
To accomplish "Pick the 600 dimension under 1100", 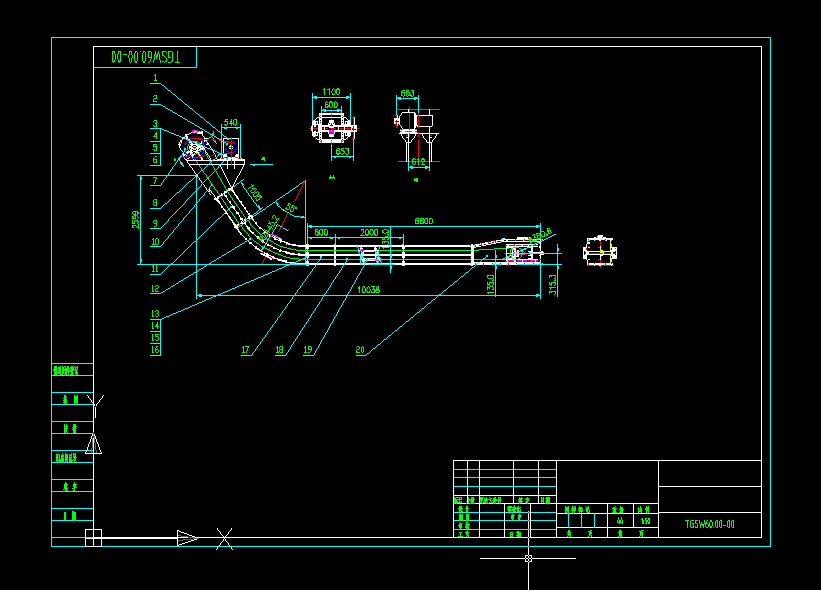I will click(331, 105).
